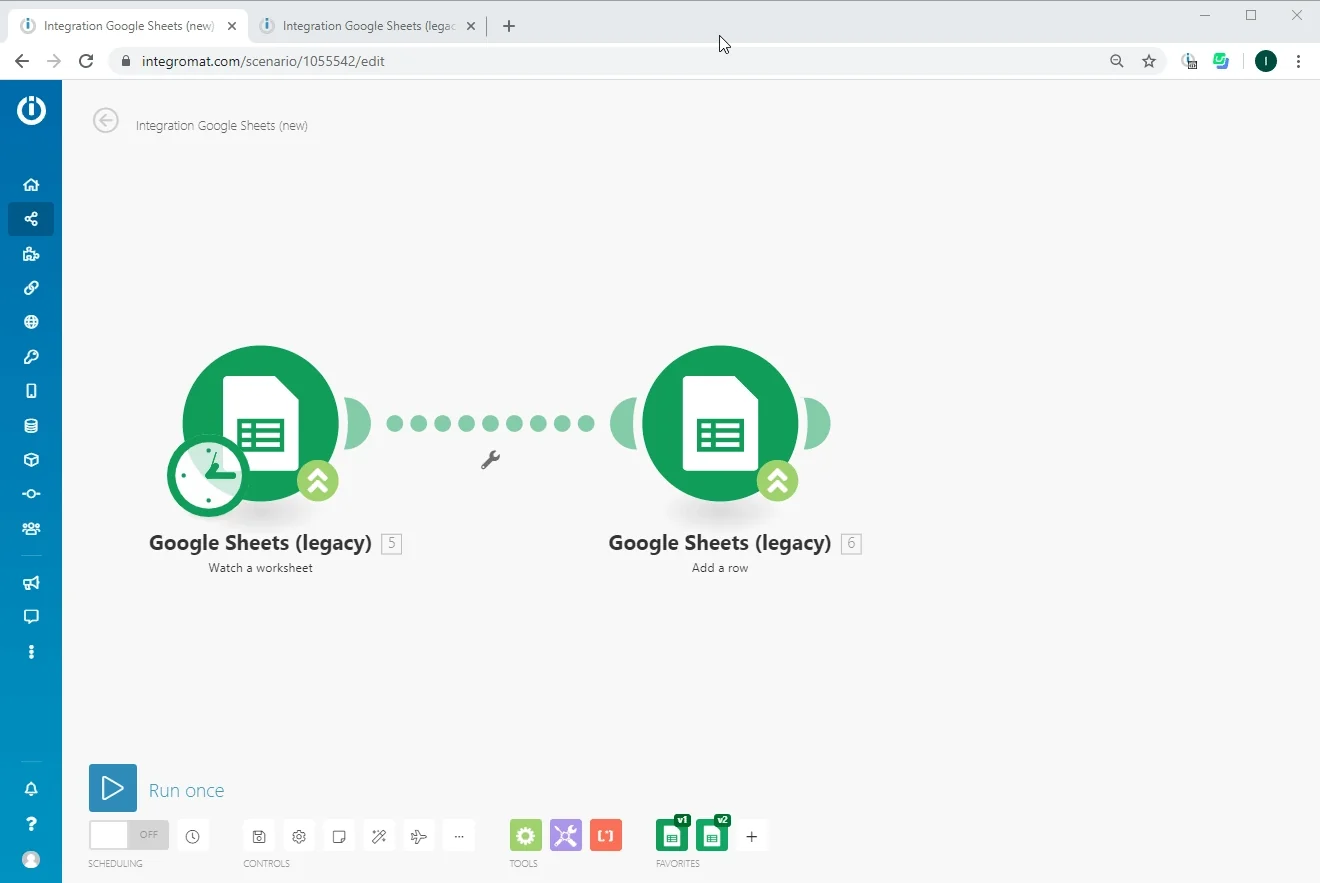The width and height of the screenshot is (1320, 883).
Task: Open the megaphone announcements icon in sidebar
Action: tap(31, 583)
